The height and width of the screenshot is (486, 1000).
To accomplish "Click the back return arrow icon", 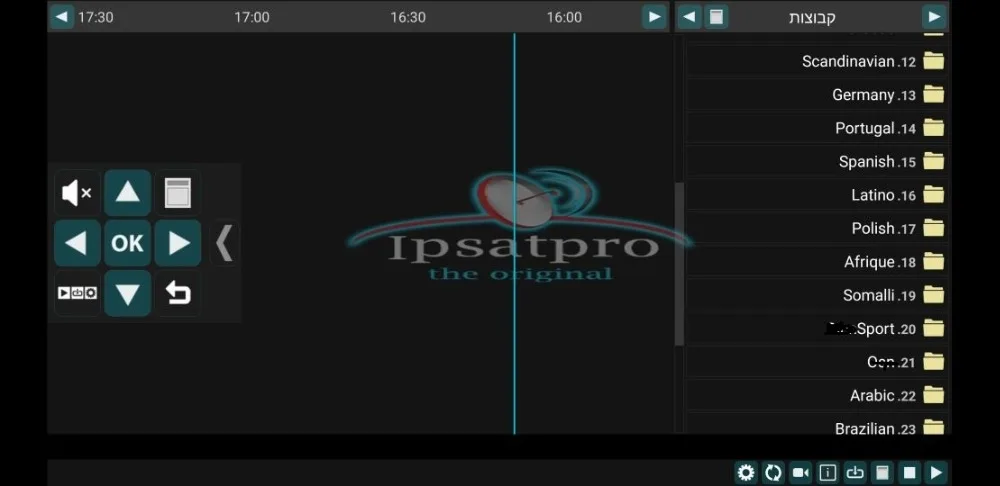I will pos(178,293).
